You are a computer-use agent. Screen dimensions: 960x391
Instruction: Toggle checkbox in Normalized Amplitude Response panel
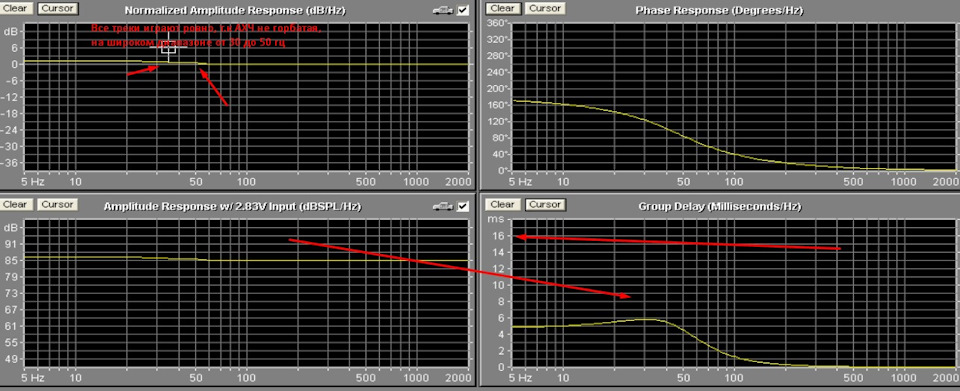click(x=462, y=10)
